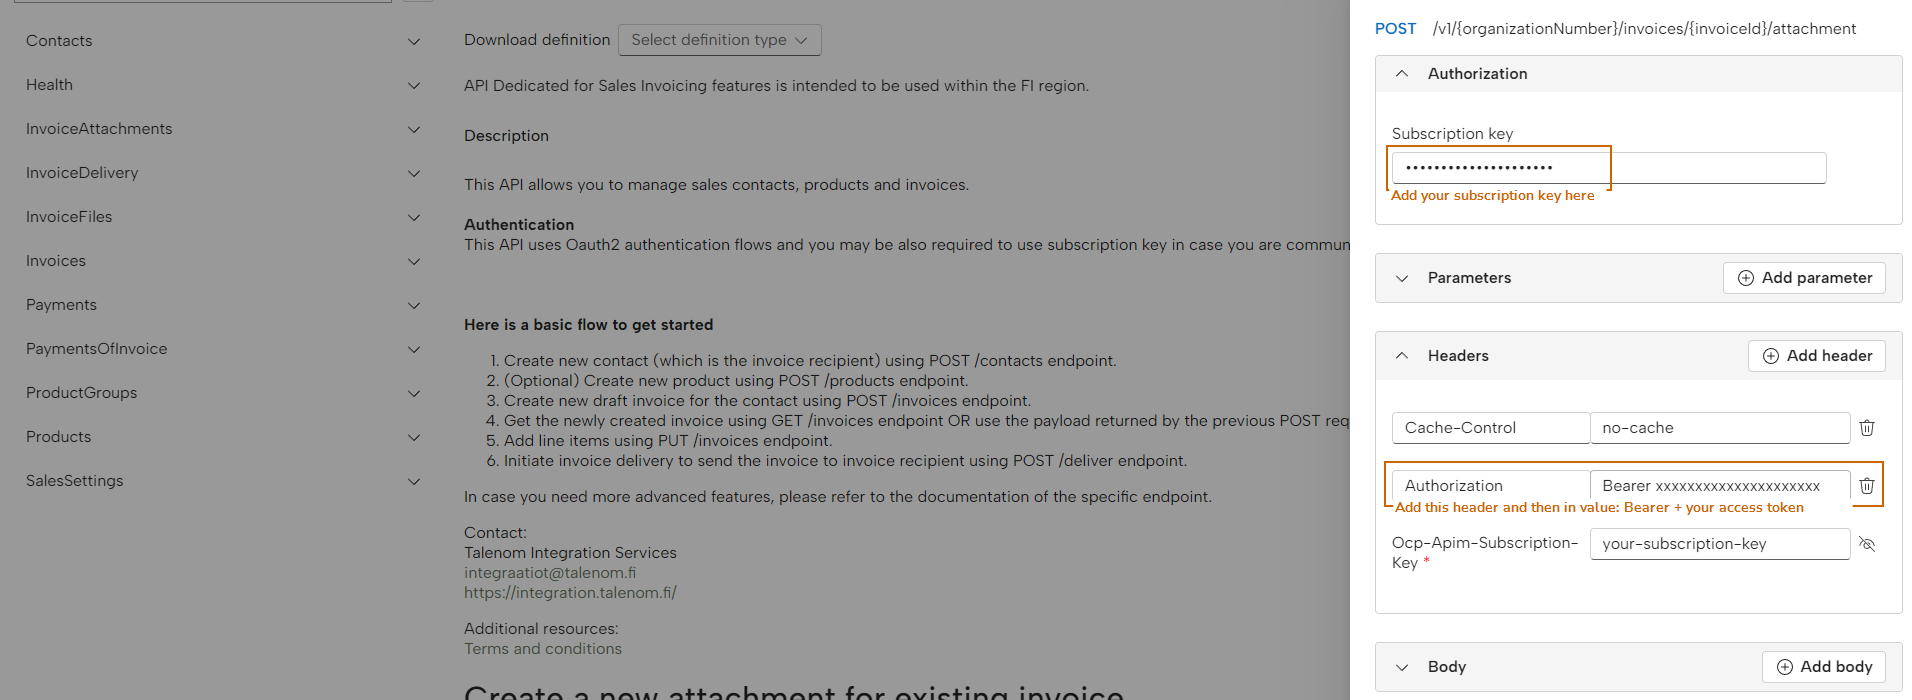Click the plus icon in Add parameter
This screenshot has height=700, width=1912.
coord(1746,278)
